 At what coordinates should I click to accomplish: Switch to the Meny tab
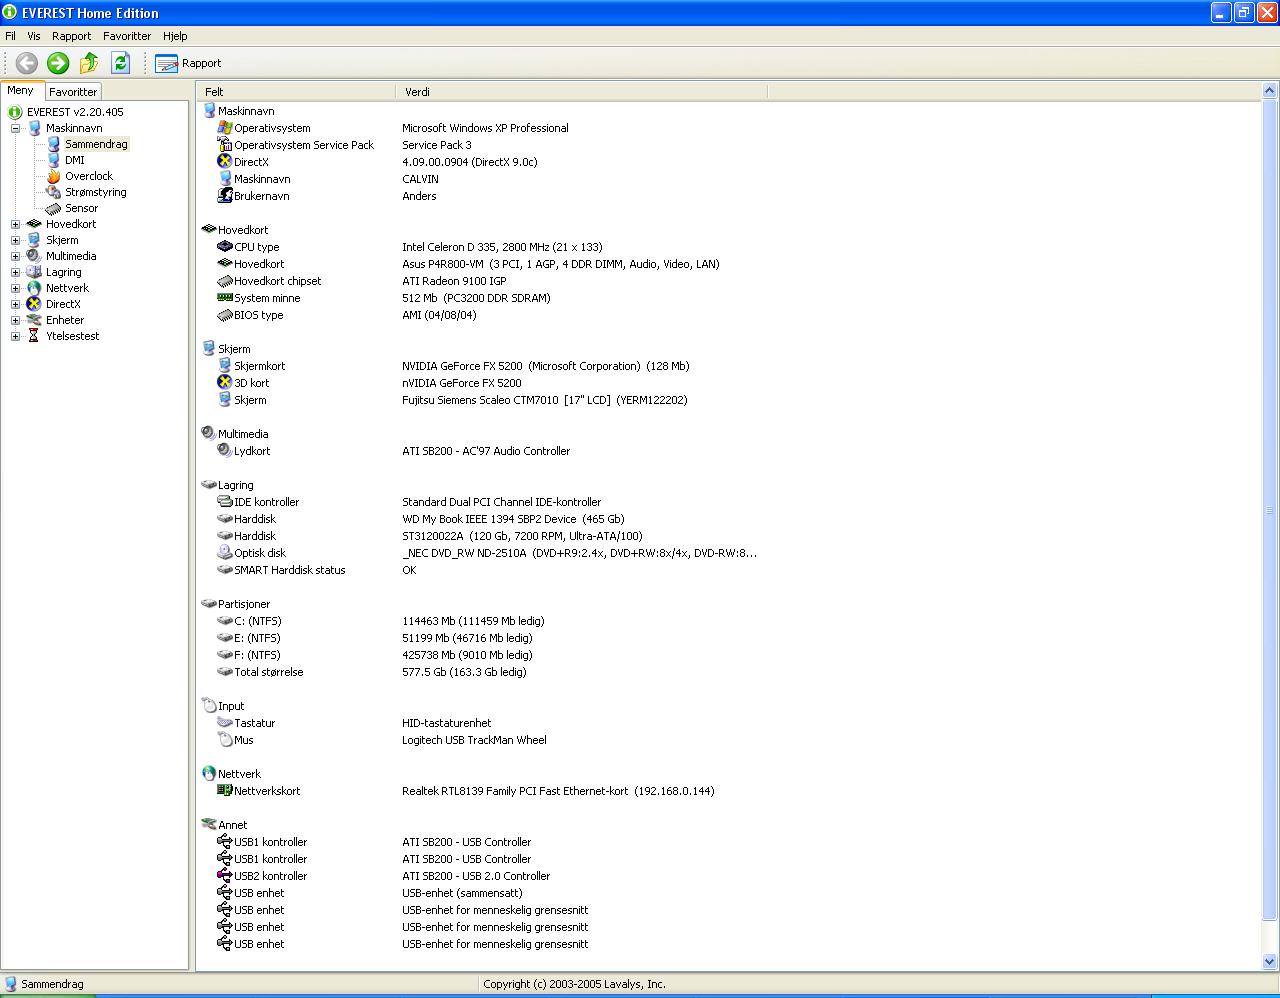[x=21, y=90]
